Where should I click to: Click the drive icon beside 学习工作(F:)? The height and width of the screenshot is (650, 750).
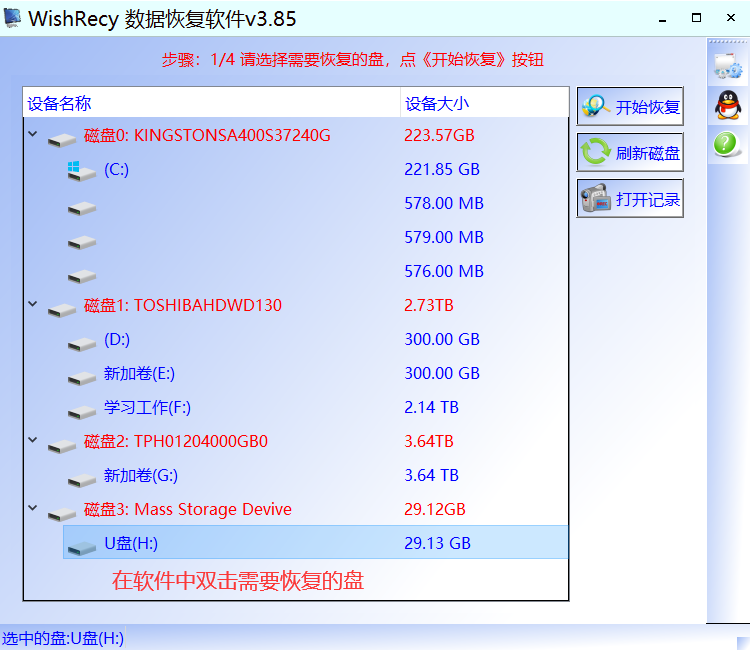pos(82,412)
